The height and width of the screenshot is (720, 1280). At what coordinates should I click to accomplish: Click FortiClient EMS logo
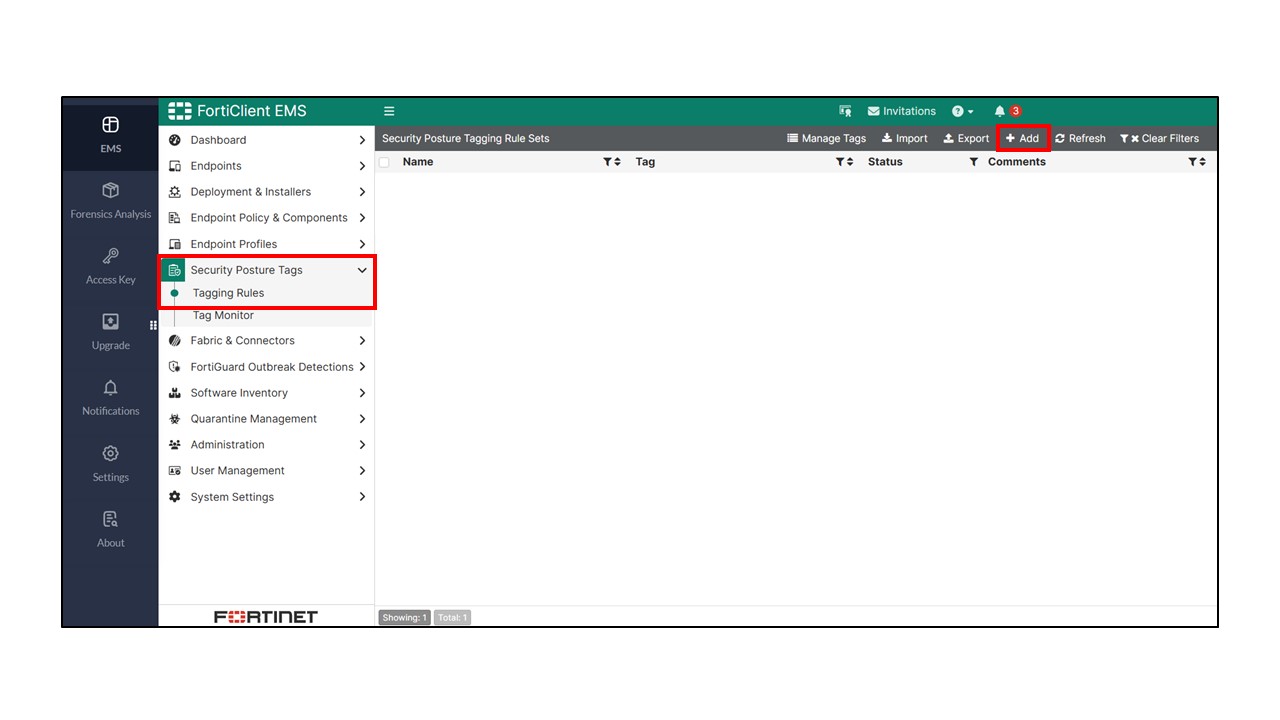coord(237,111)
